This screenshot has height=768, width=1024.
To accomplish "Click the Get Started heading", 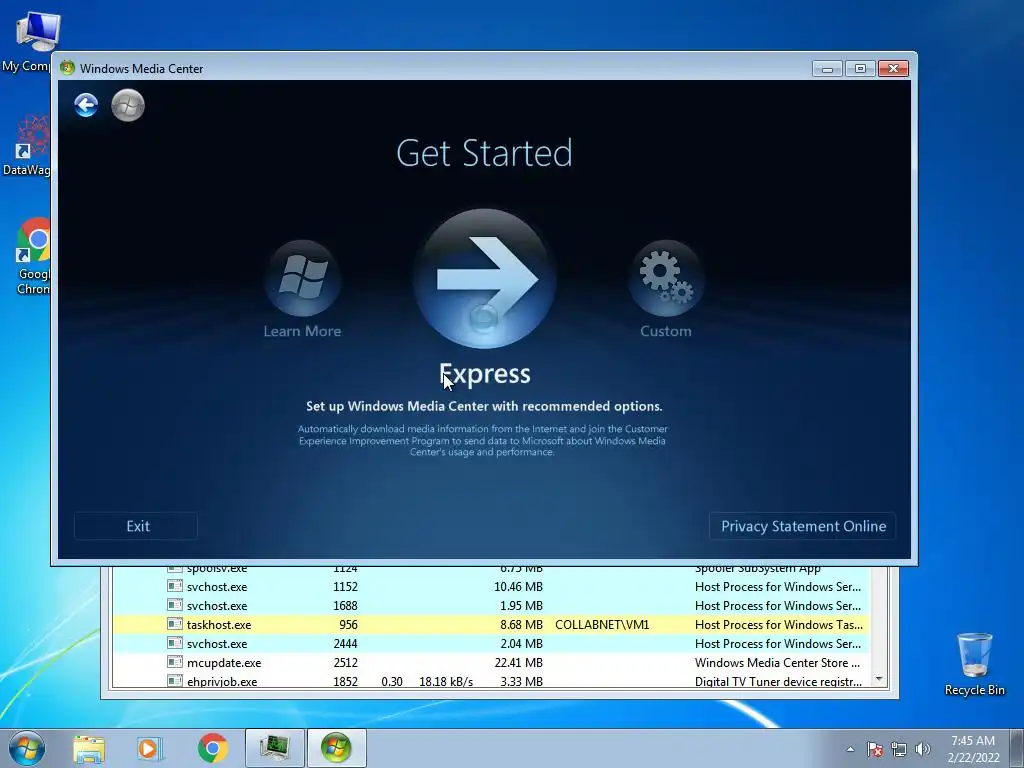I will [x=485, y=153].
